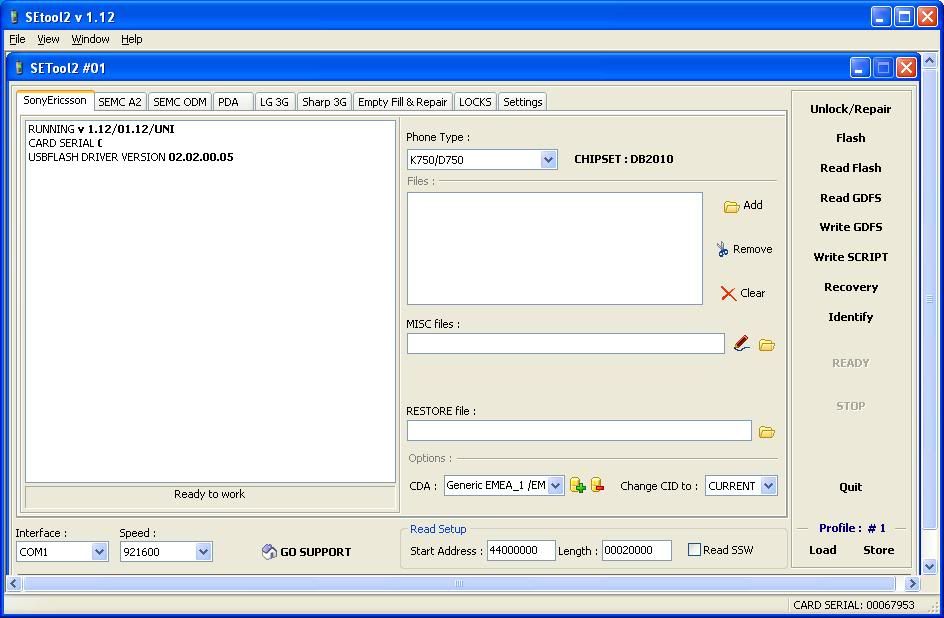This screenshot has height=618, width=944.
Task: Click the Recovery button
Action: (850, 287)
